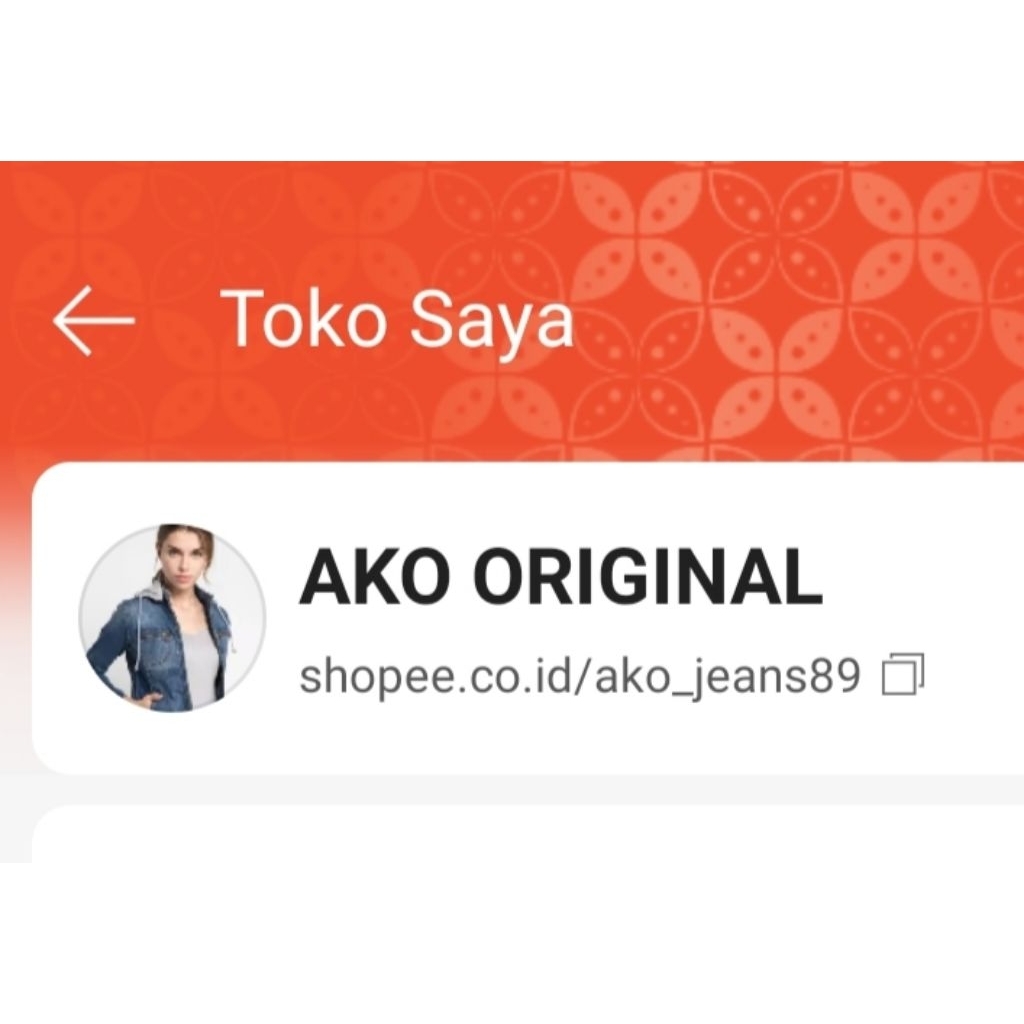Click the orange batik pattern header banner
Screen dimensions: 1024x1024
point(512,311)
